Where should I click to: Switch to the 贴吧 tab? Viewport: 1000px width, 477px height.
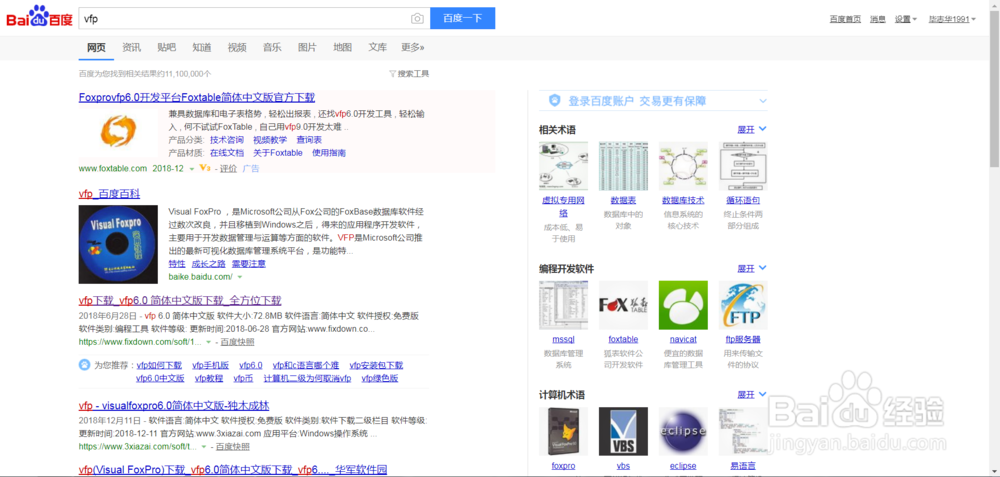point(166,47)
